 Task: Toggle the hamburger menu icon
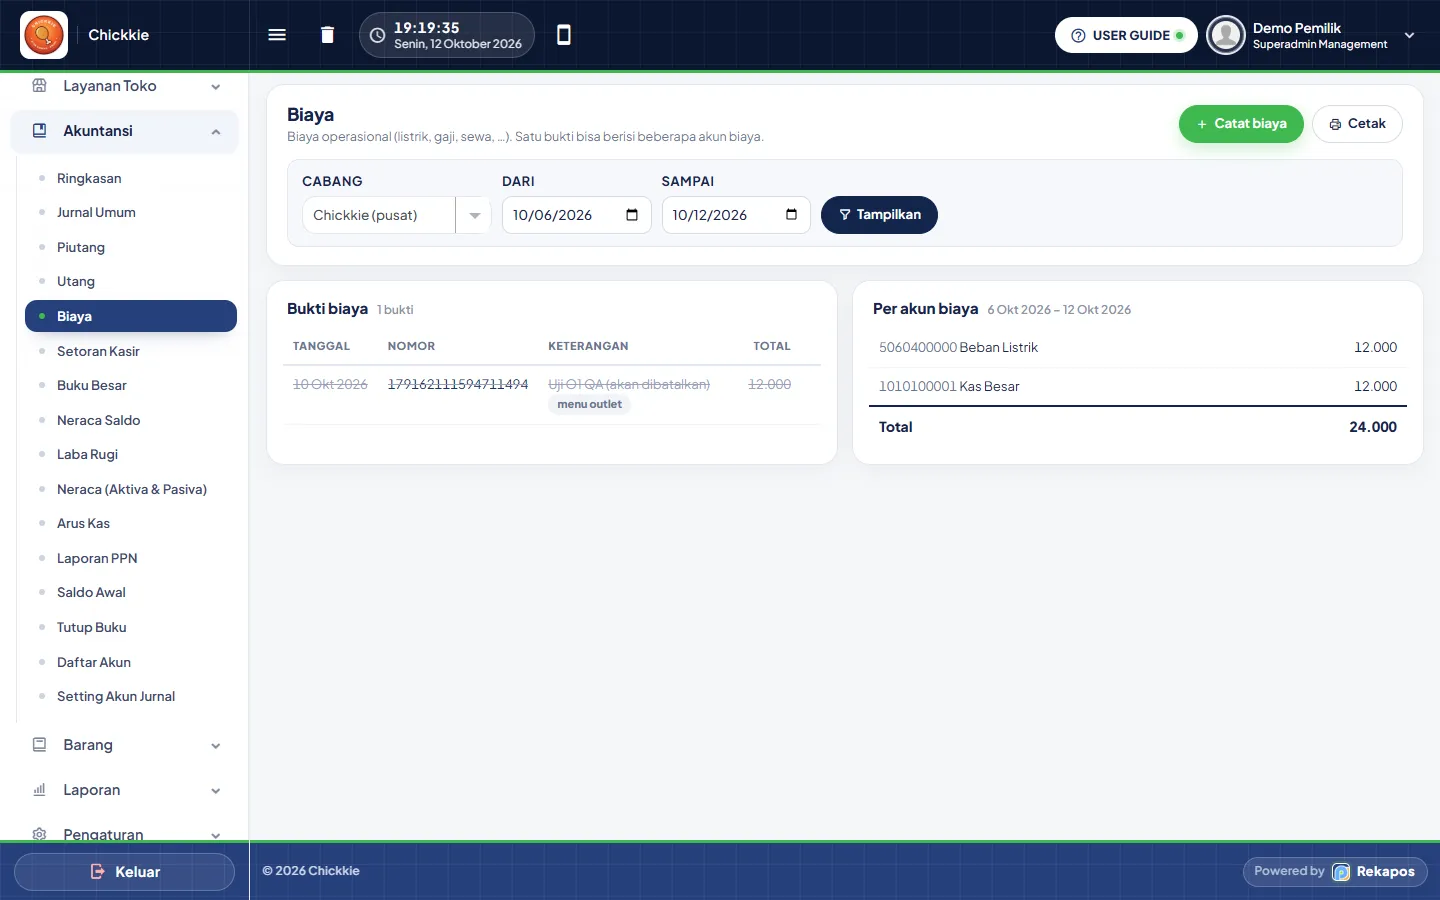(277, 35)
